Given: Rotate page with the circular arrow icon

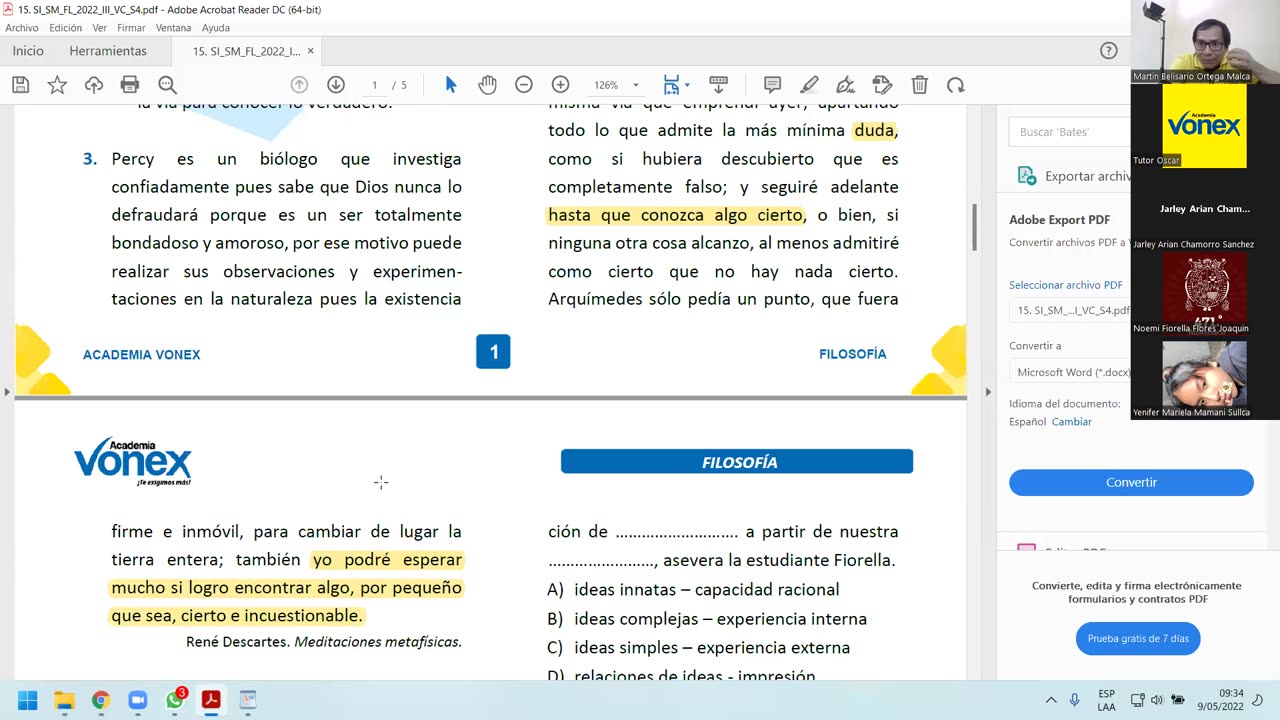Looking at the screenshot, I should 956,85.
